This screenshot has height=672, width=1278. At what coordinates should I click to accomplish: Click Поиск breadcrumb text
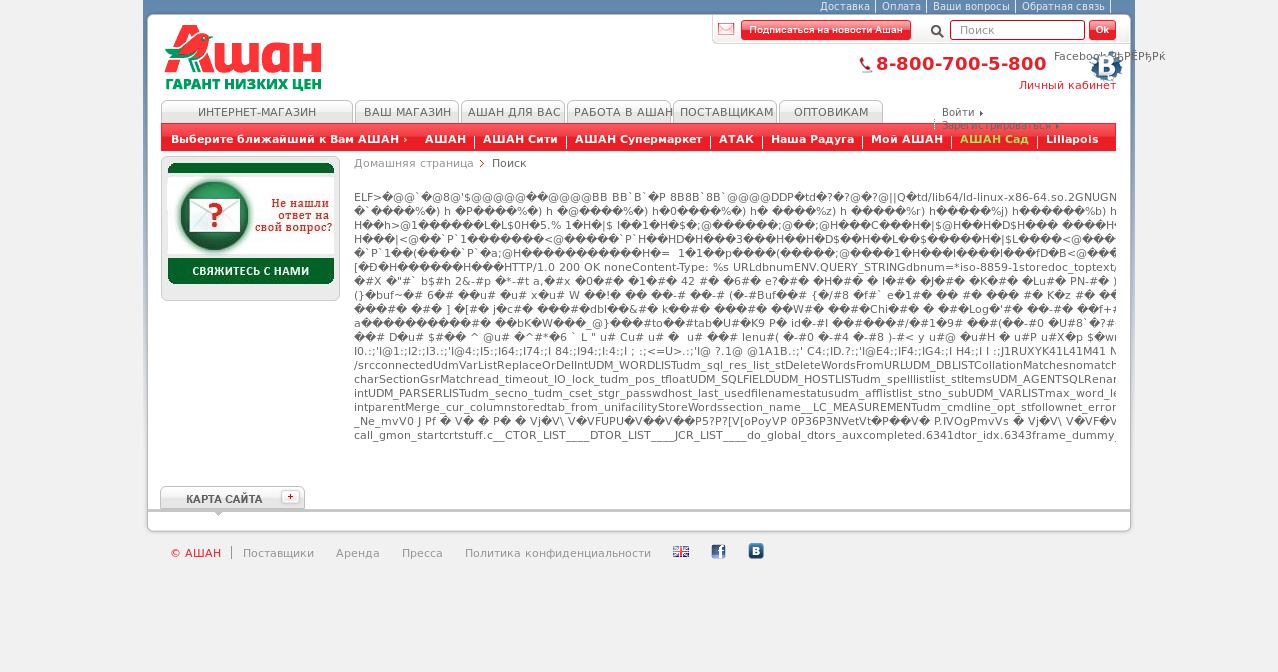(509, 163)
